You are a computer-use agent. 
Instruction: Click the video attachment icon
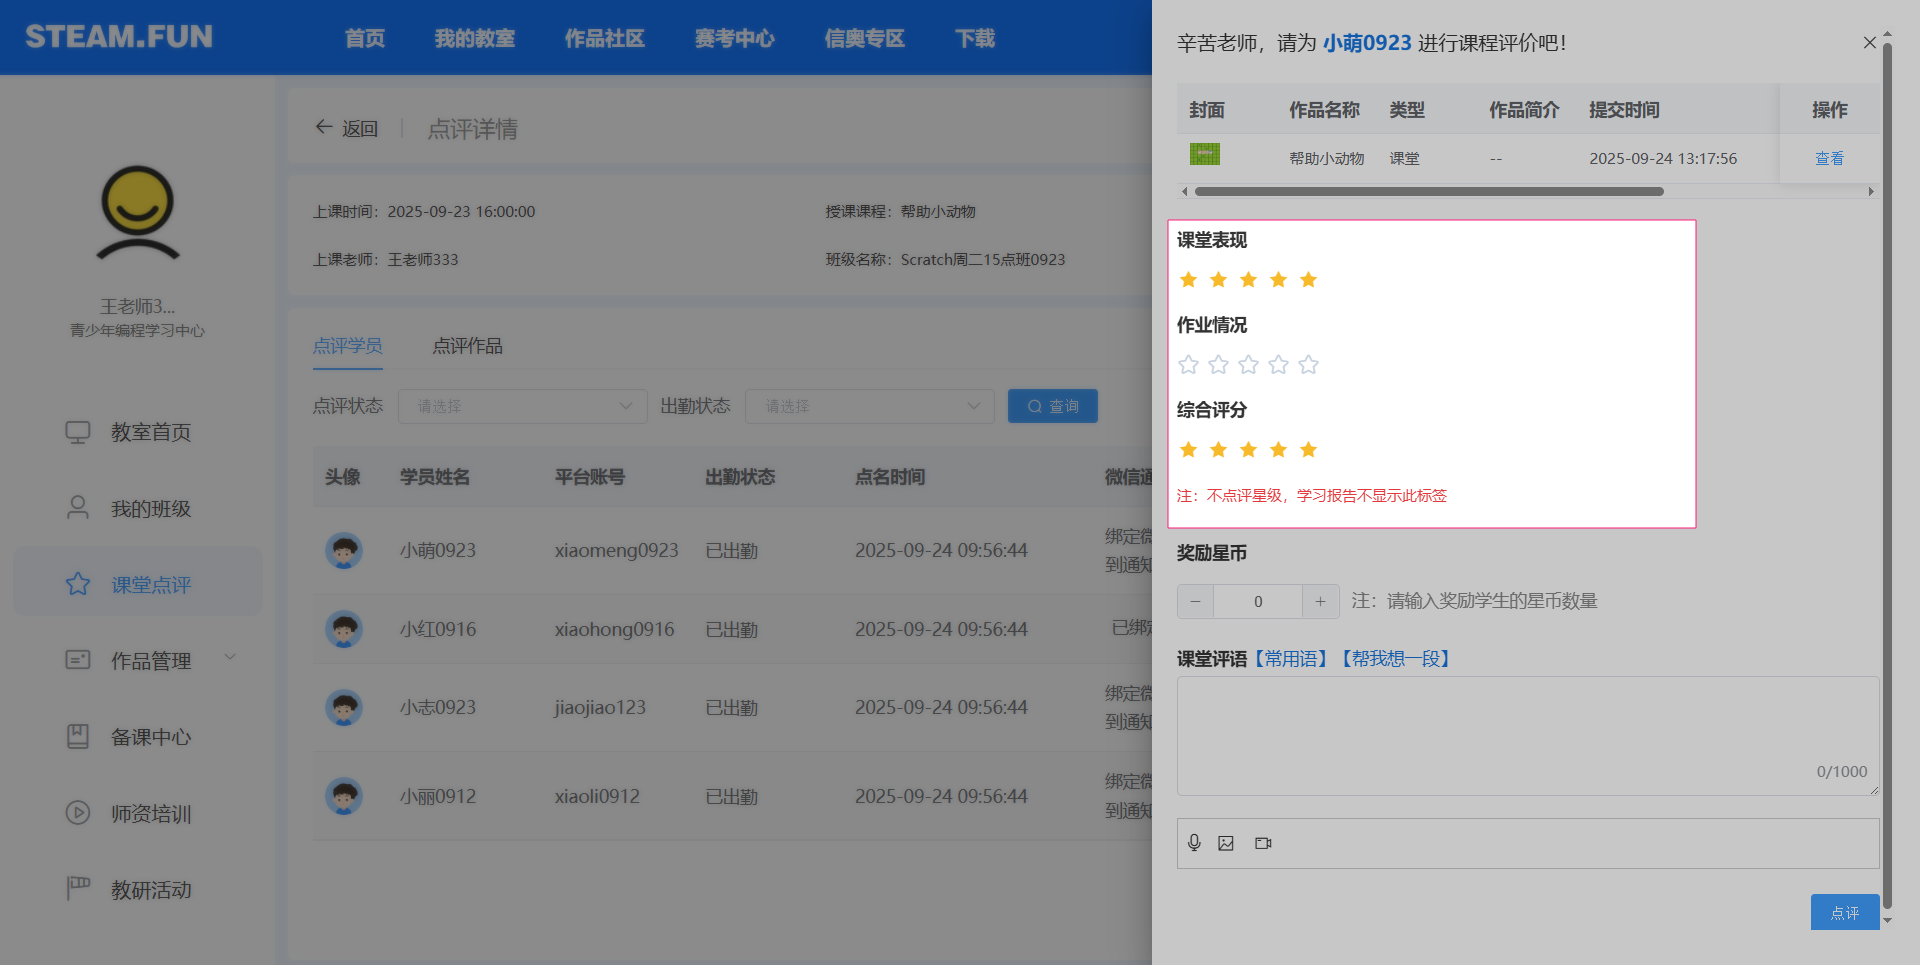coord(1263,843)
